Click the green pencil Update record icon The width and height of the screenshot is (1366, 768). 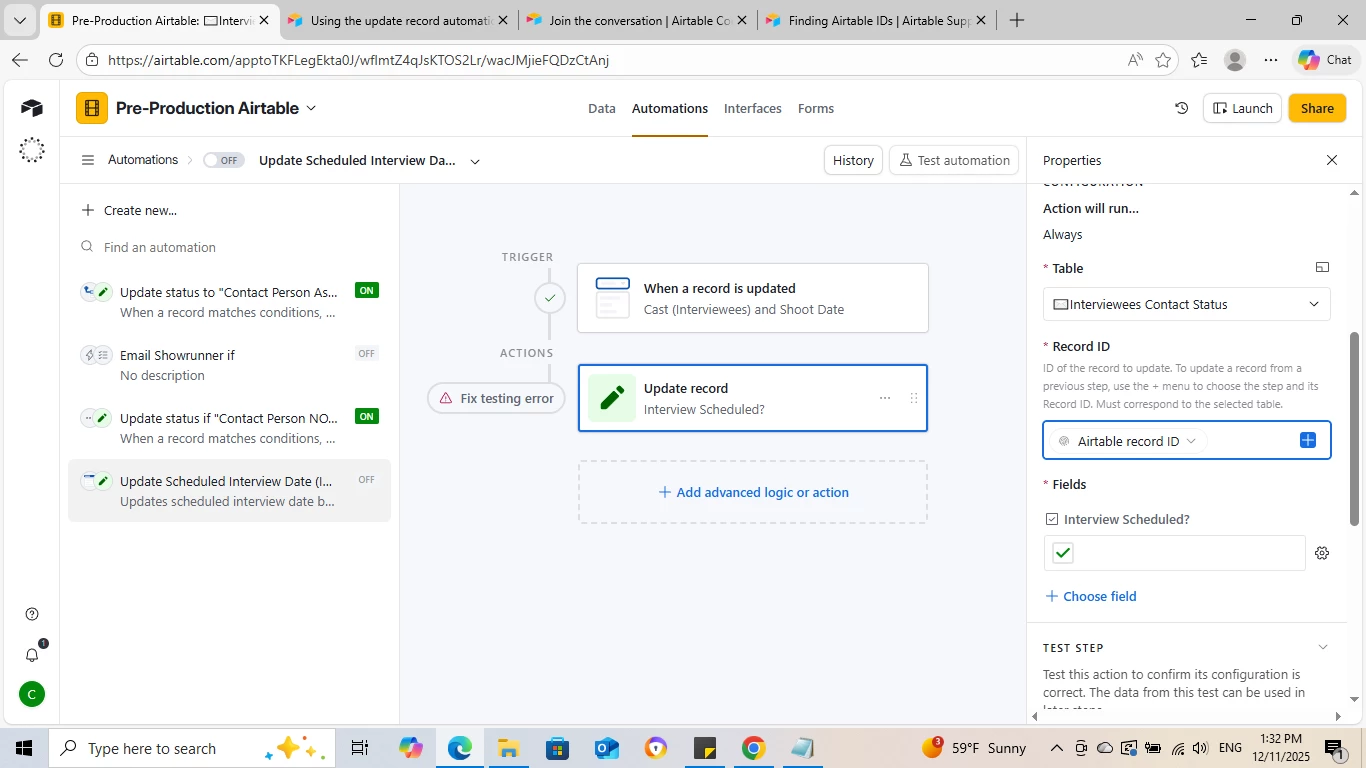point(612,398)
